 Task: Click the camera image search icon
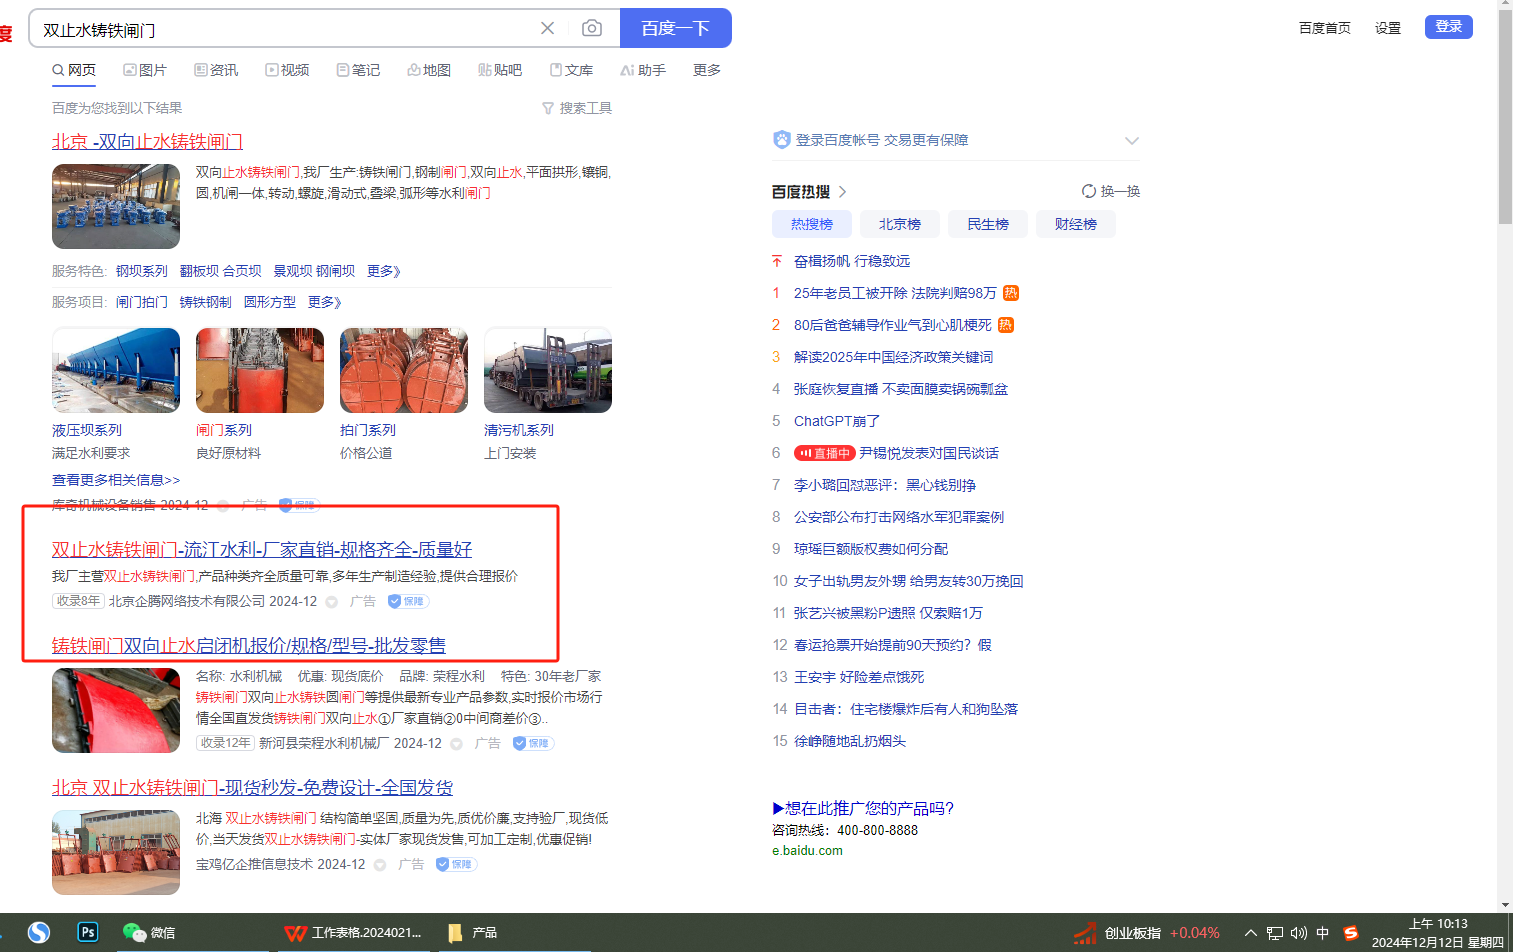[x=592, y=28]
